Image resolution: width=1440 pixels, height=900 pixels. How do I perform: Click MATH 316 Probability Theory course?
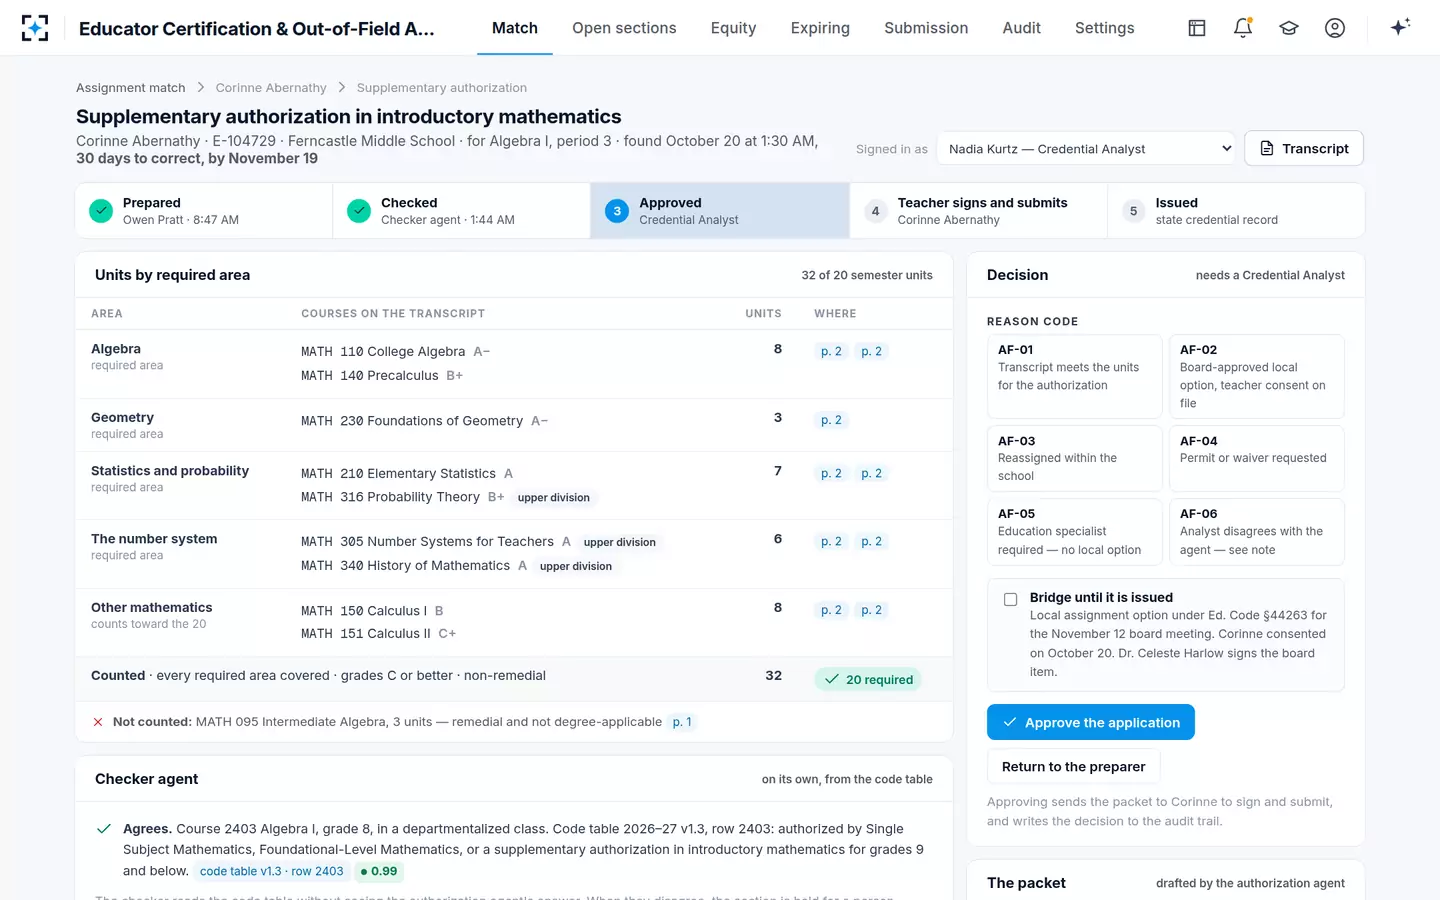tap(391, 497)
